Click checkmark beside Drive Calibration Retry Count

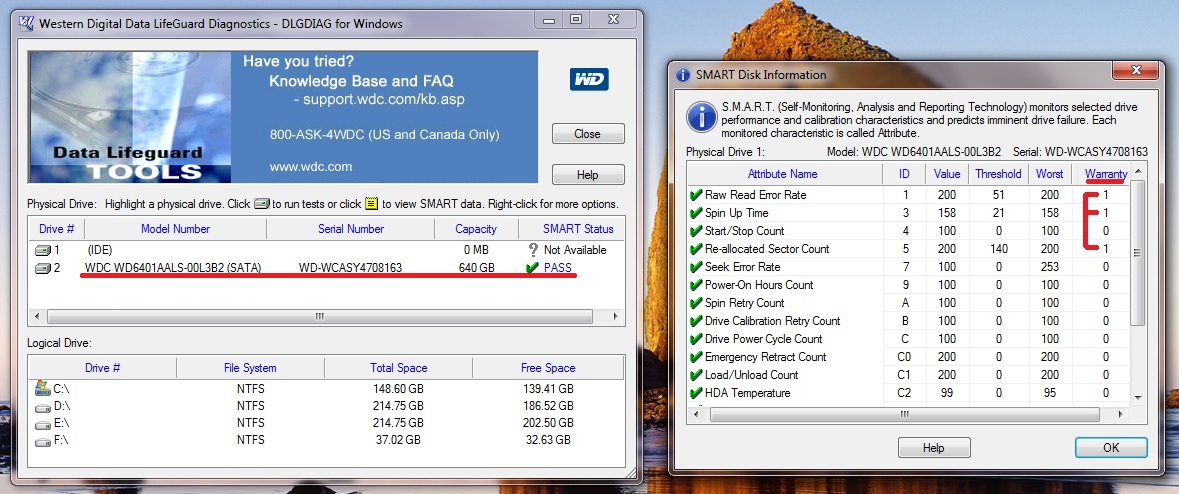point(696,321)
